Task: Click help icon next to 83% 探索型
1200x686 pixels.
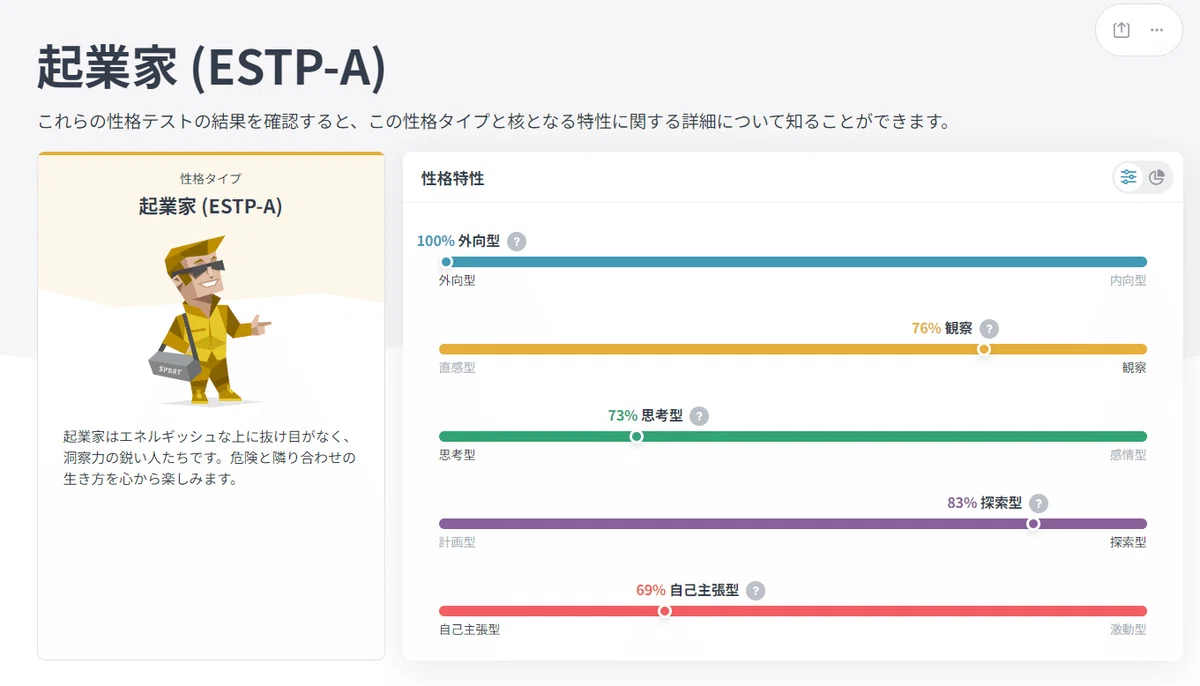Action: click(1039, 503)
